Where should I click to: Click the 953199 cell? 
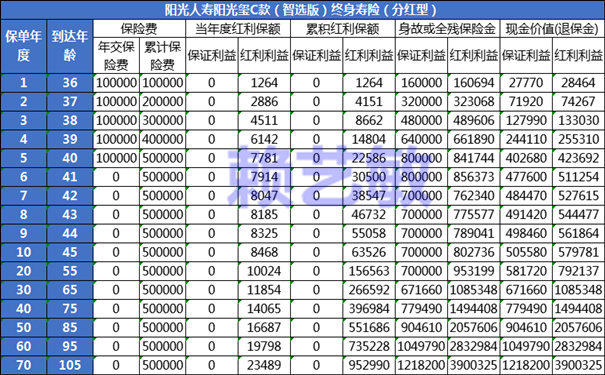(474, 272)
